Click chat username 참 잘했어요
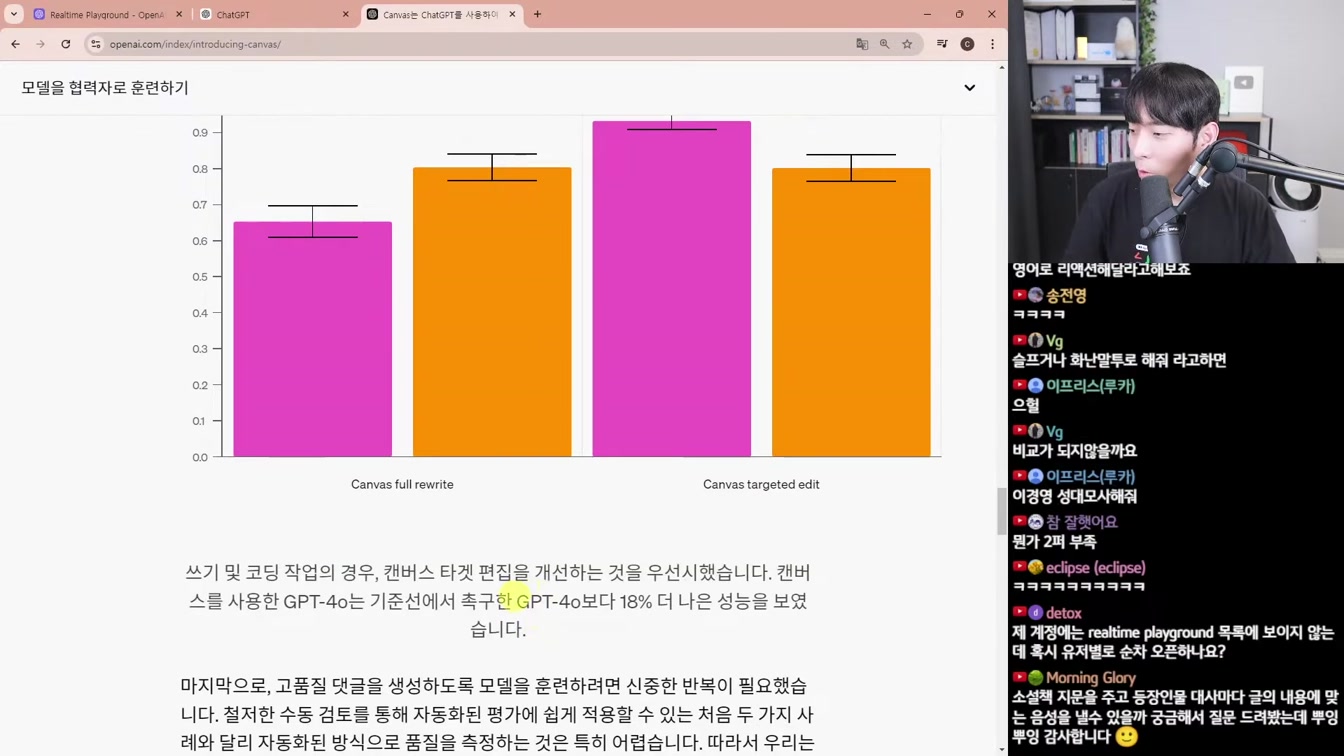Screen dimensions: 1344x756 coord(1082,522)
